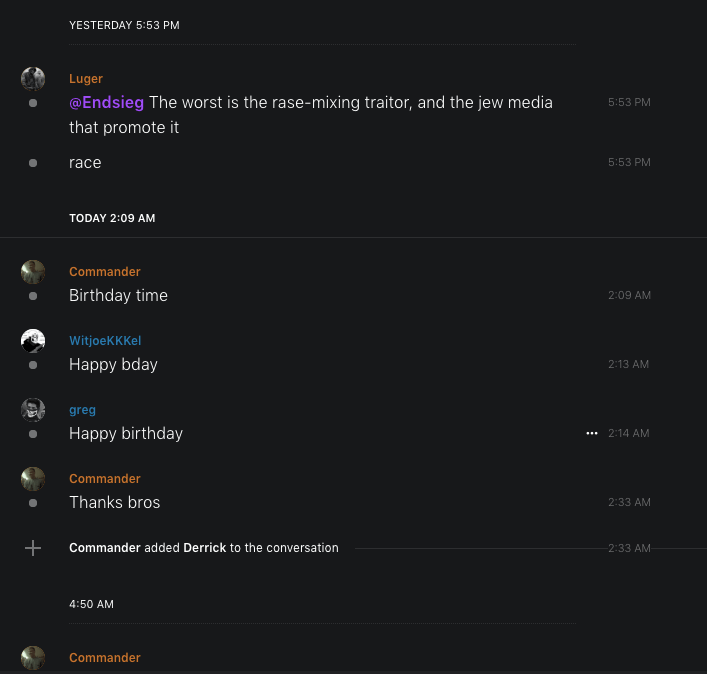The height and width of the screenshot is (674, 707).
Task: Click the Commander username above "Birthday time"
Action: point(105,272)
